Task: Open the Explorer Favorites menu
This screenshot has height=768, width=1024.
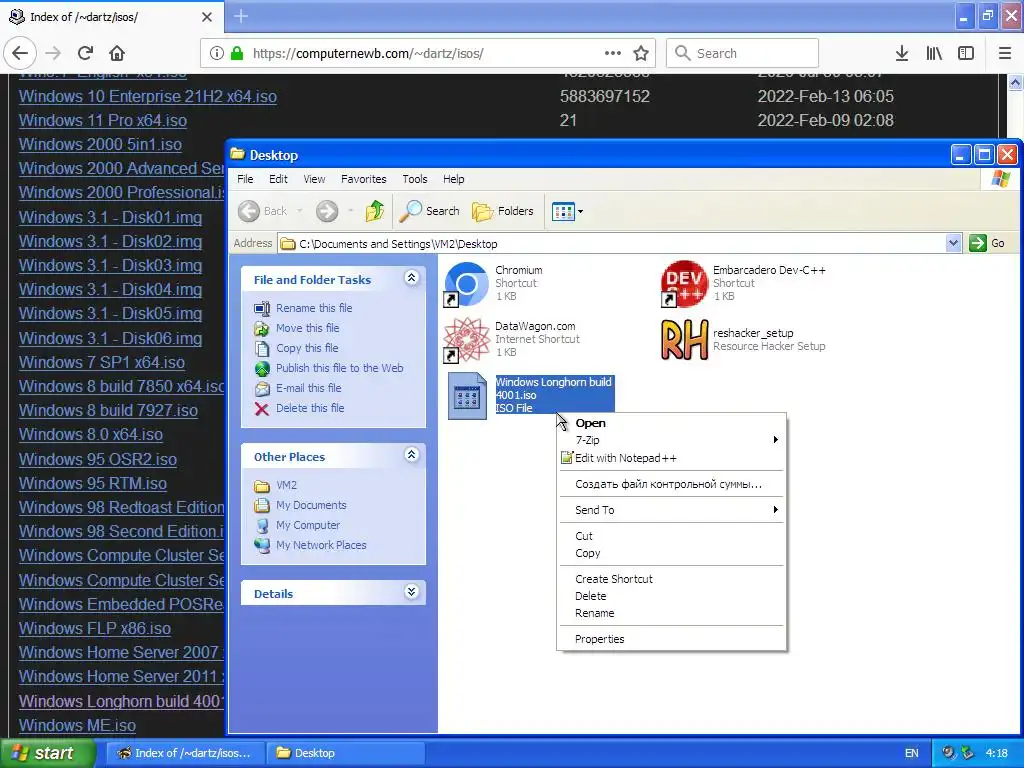Action: coord(363,179)
